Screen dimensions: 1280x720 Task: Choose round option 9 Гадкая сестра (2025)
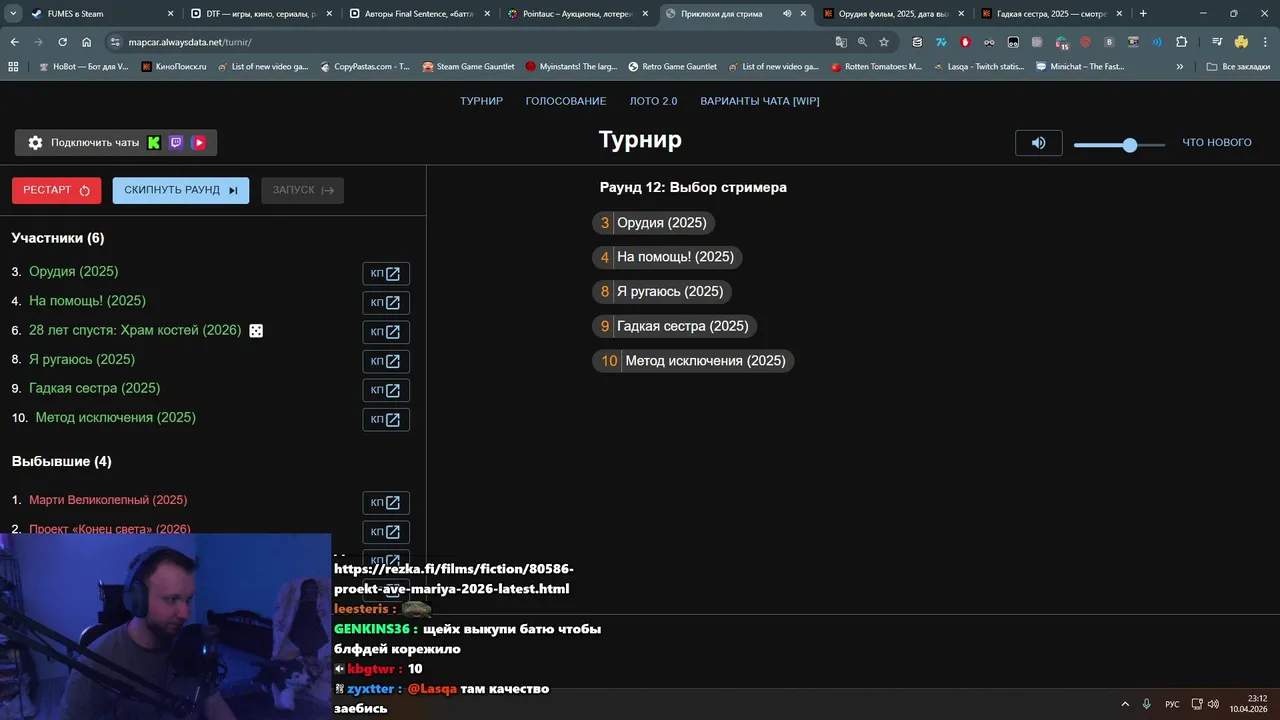(x=675, y=326)
